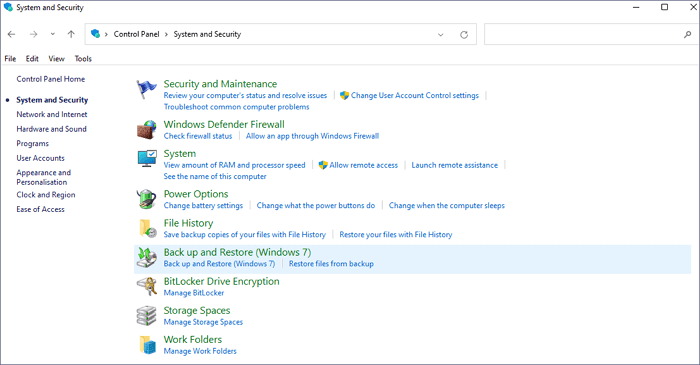Image resolution: width=700 pixels, height=365 pixels.
Task: Expand the address bar history dropdown
Action: [441, 34]
